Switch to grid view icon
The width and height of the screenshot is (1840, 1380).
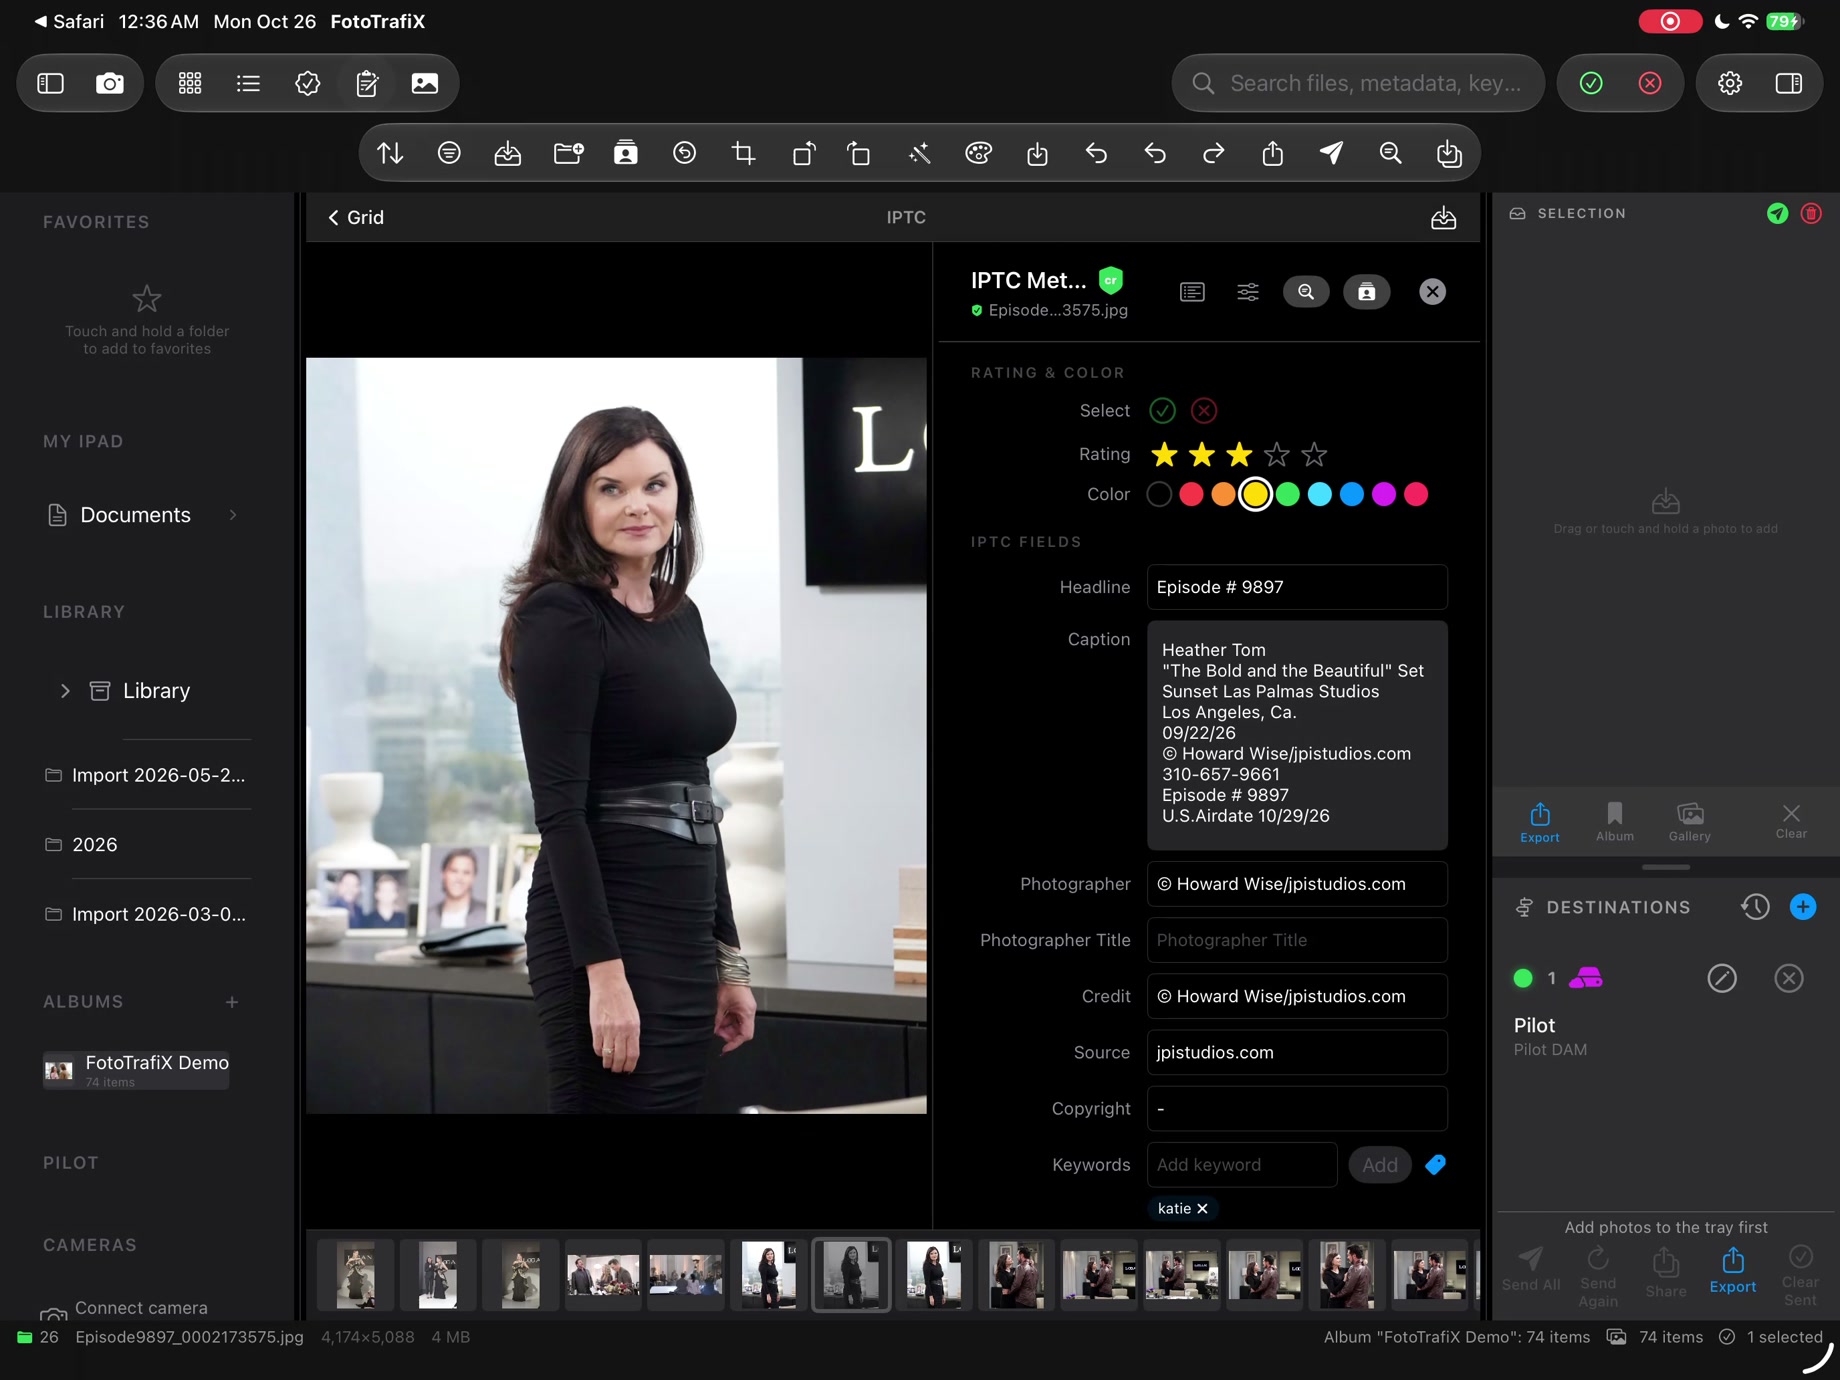190,83
